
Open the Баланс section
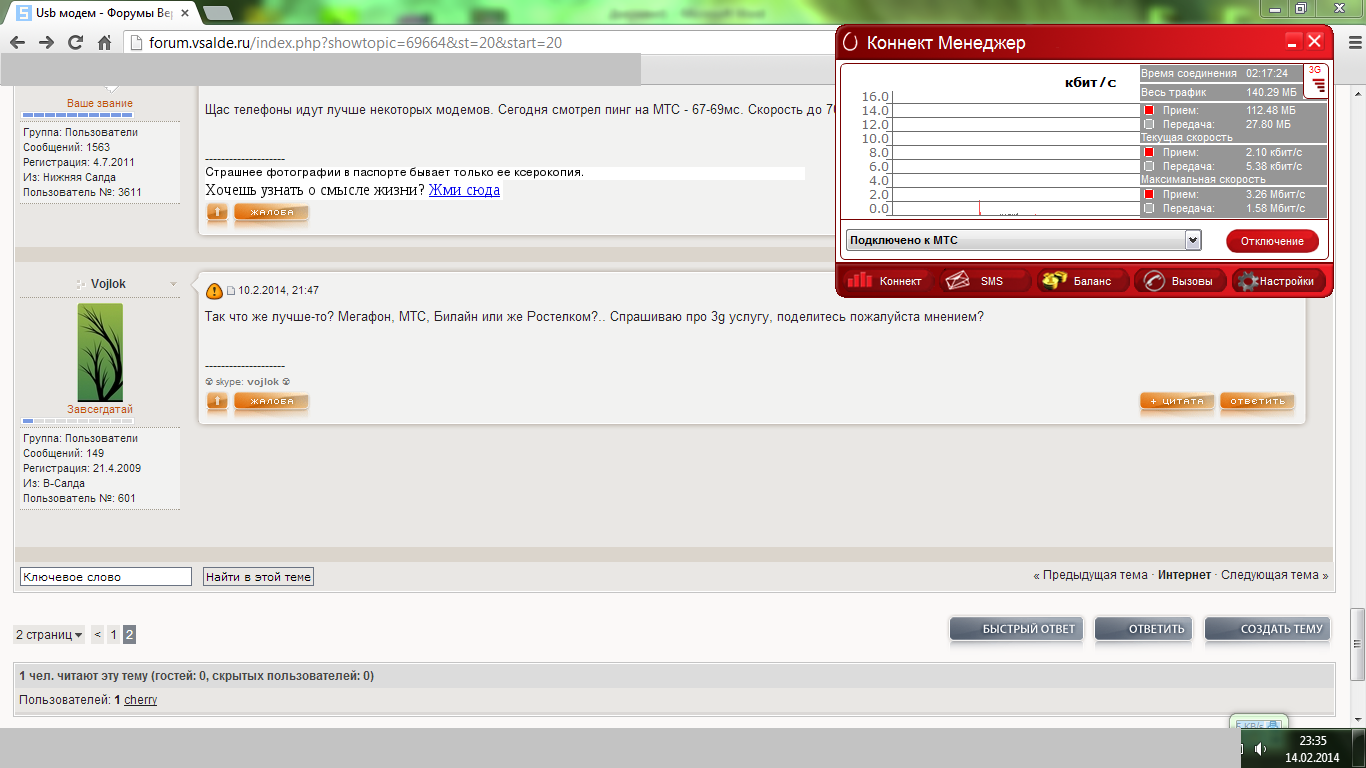pyautogui.click(x=1081, y=281)
